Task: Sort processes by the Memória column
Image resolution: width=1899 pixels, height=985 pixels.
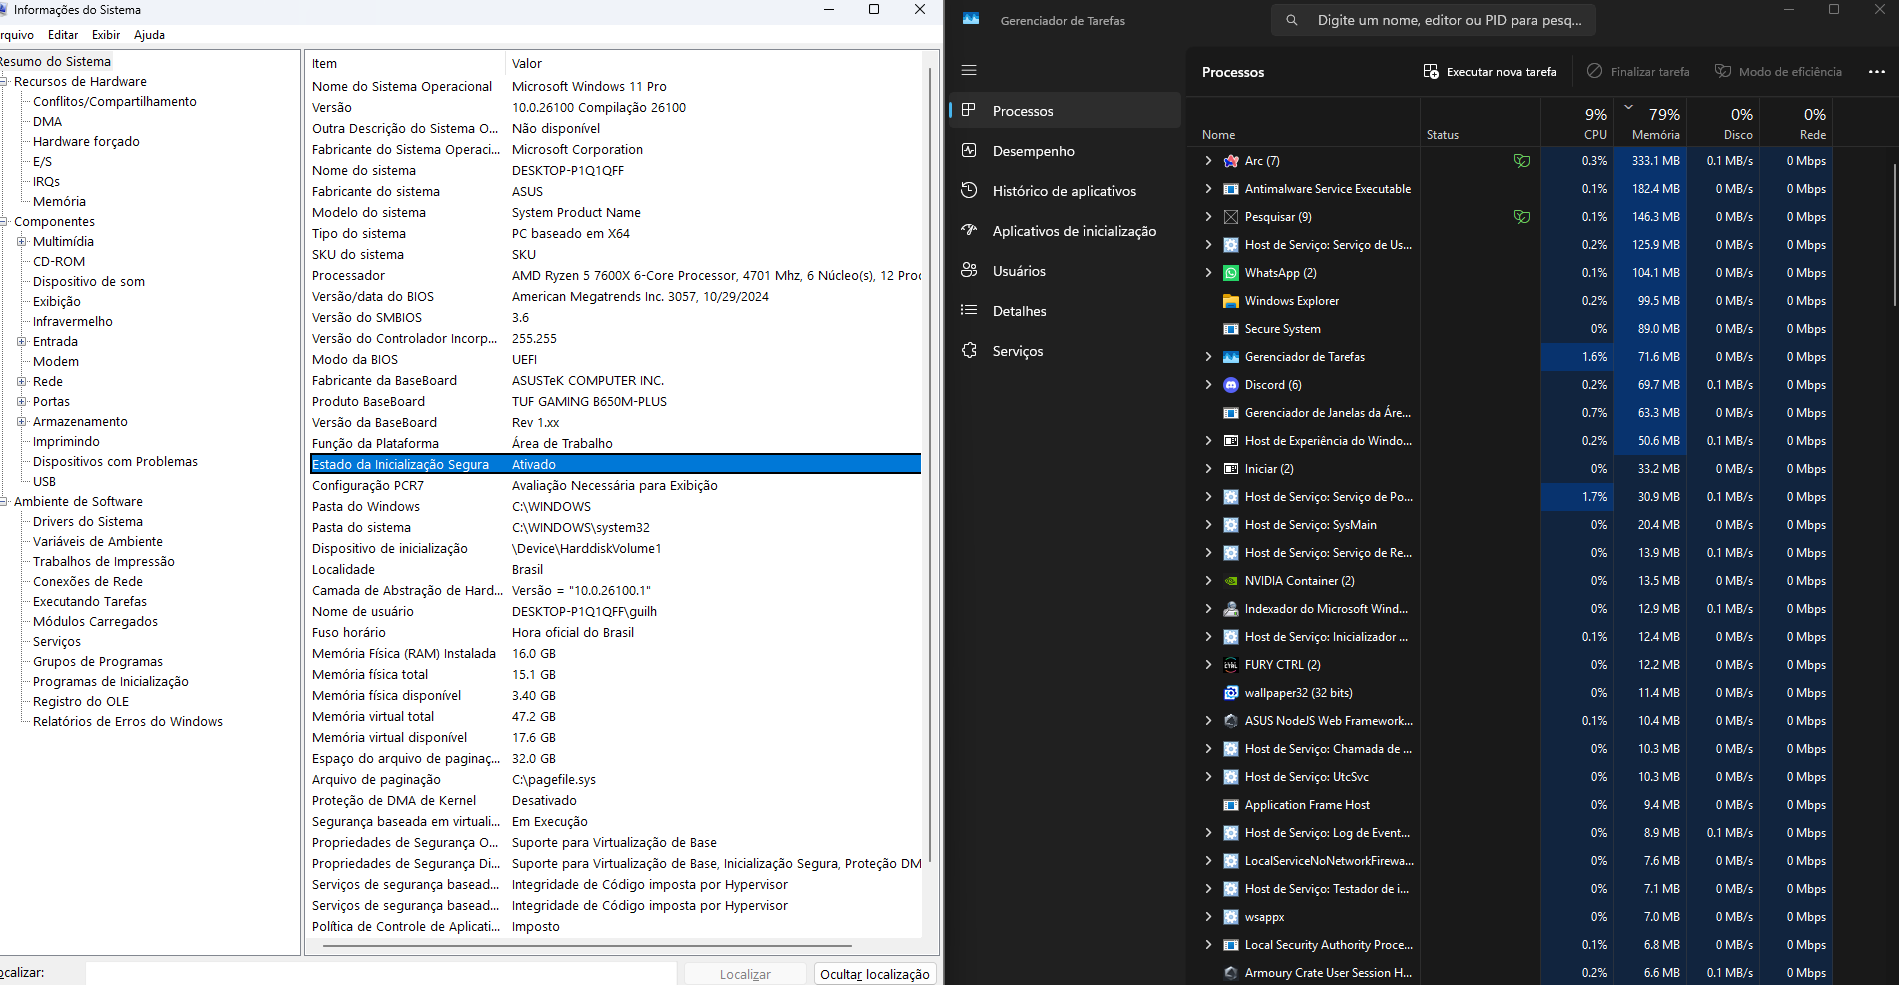Action: [x=1651, y=123]
